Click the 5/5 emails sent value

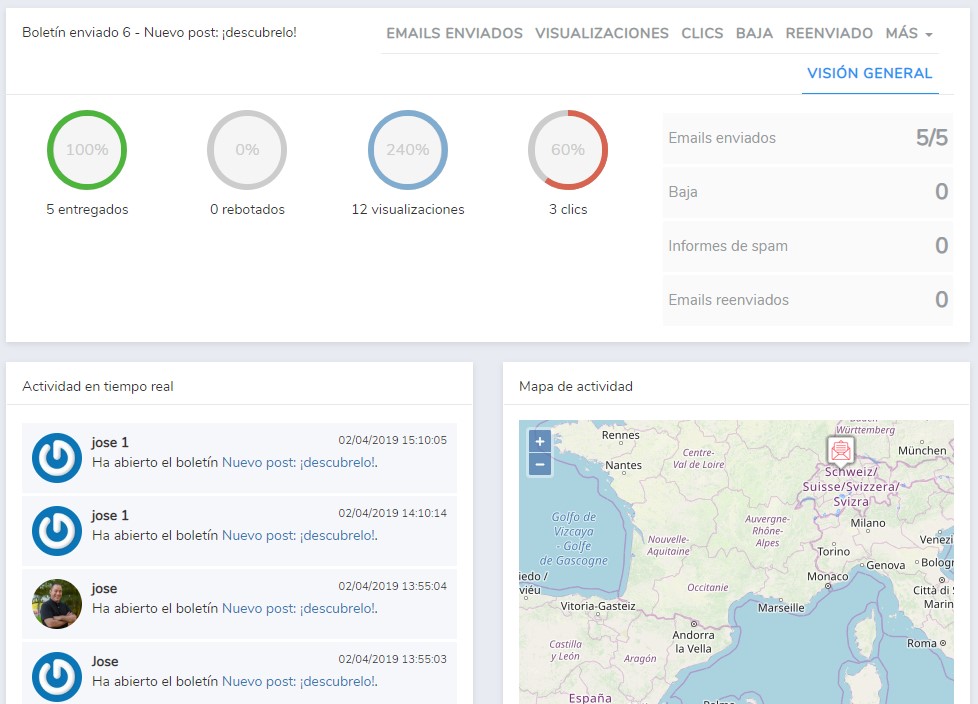click(931, 138)
